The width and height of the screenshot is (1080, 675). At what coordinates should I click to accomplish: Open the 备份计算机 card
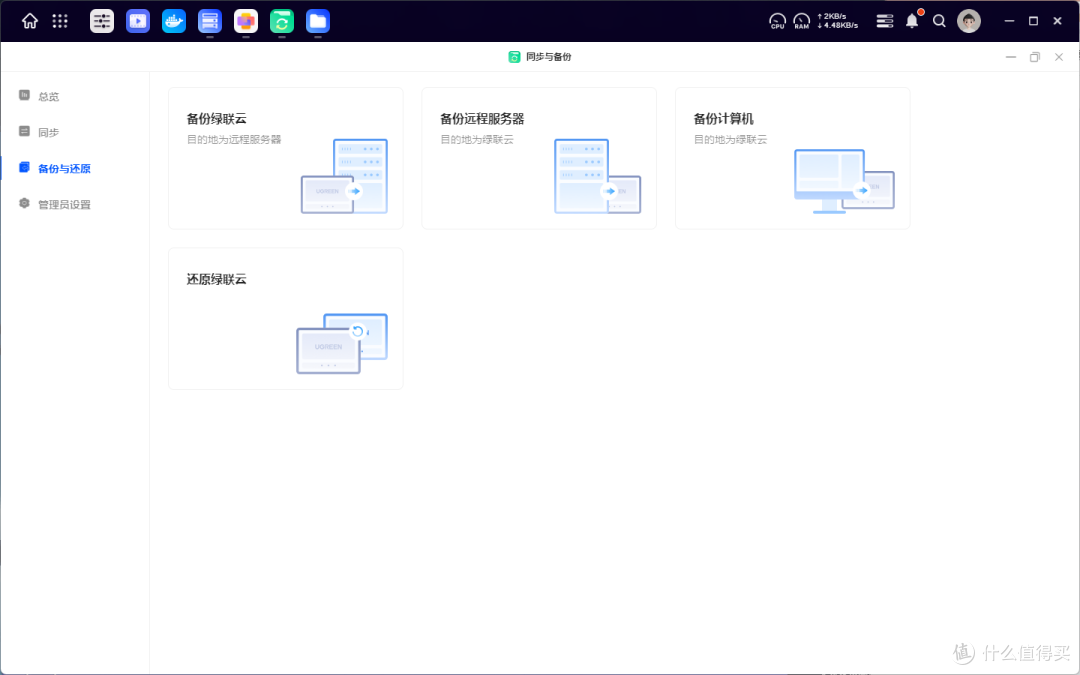(x=793, y=158)
